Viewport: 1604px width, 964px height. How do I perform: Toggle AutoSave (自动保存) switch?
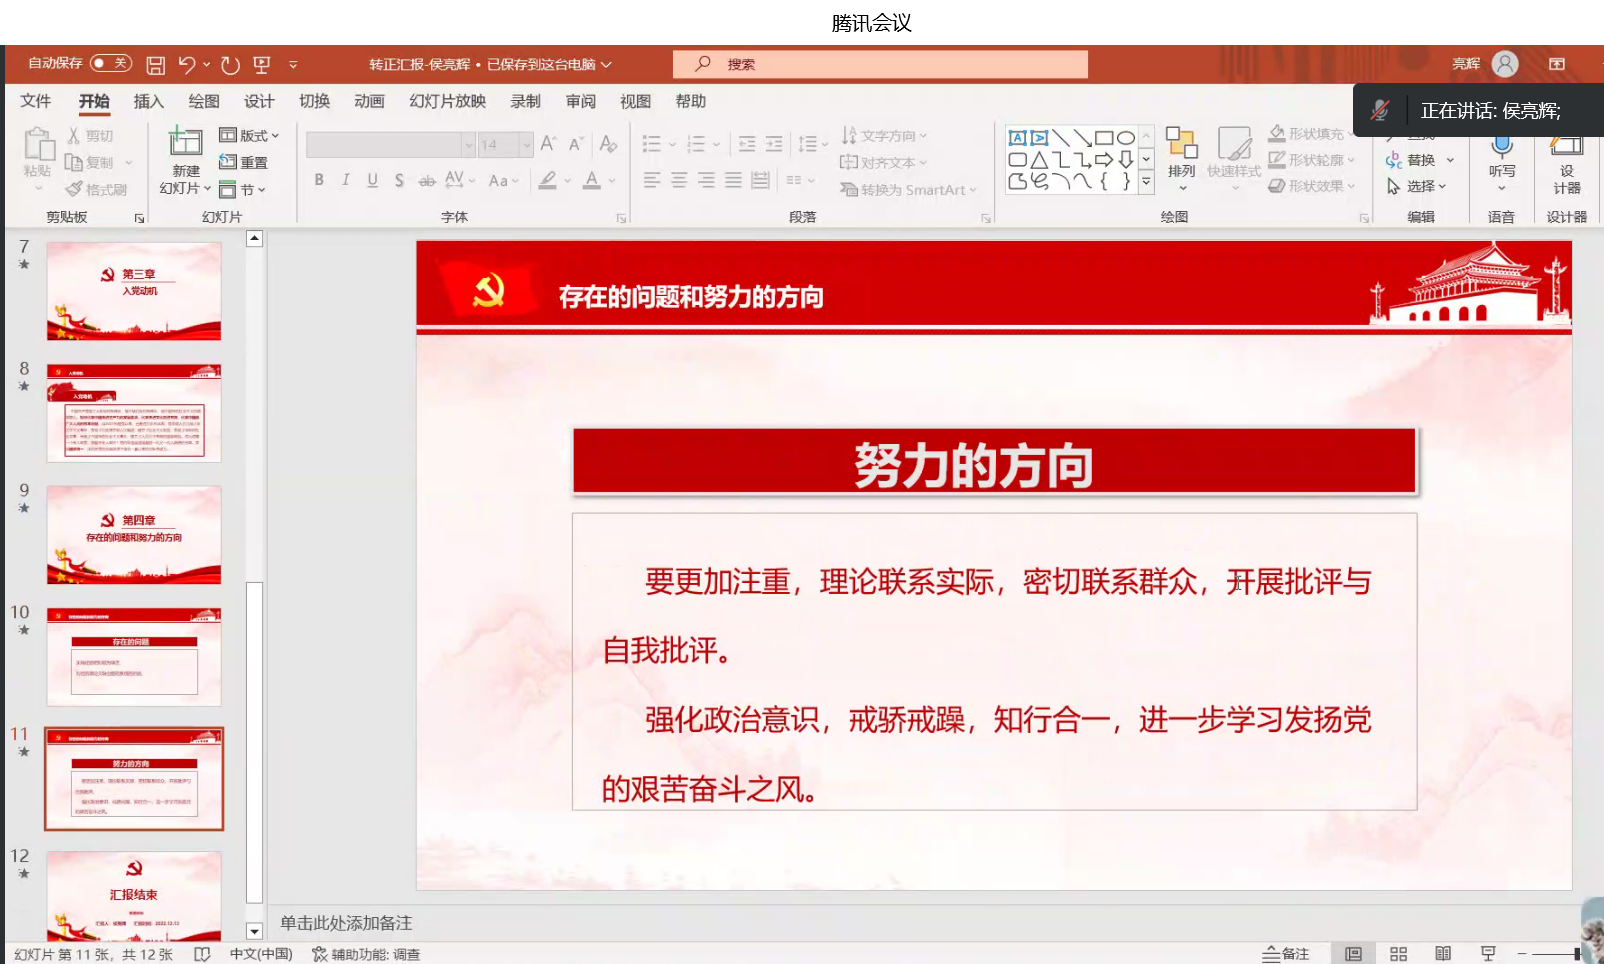click(x=110, y=63)
